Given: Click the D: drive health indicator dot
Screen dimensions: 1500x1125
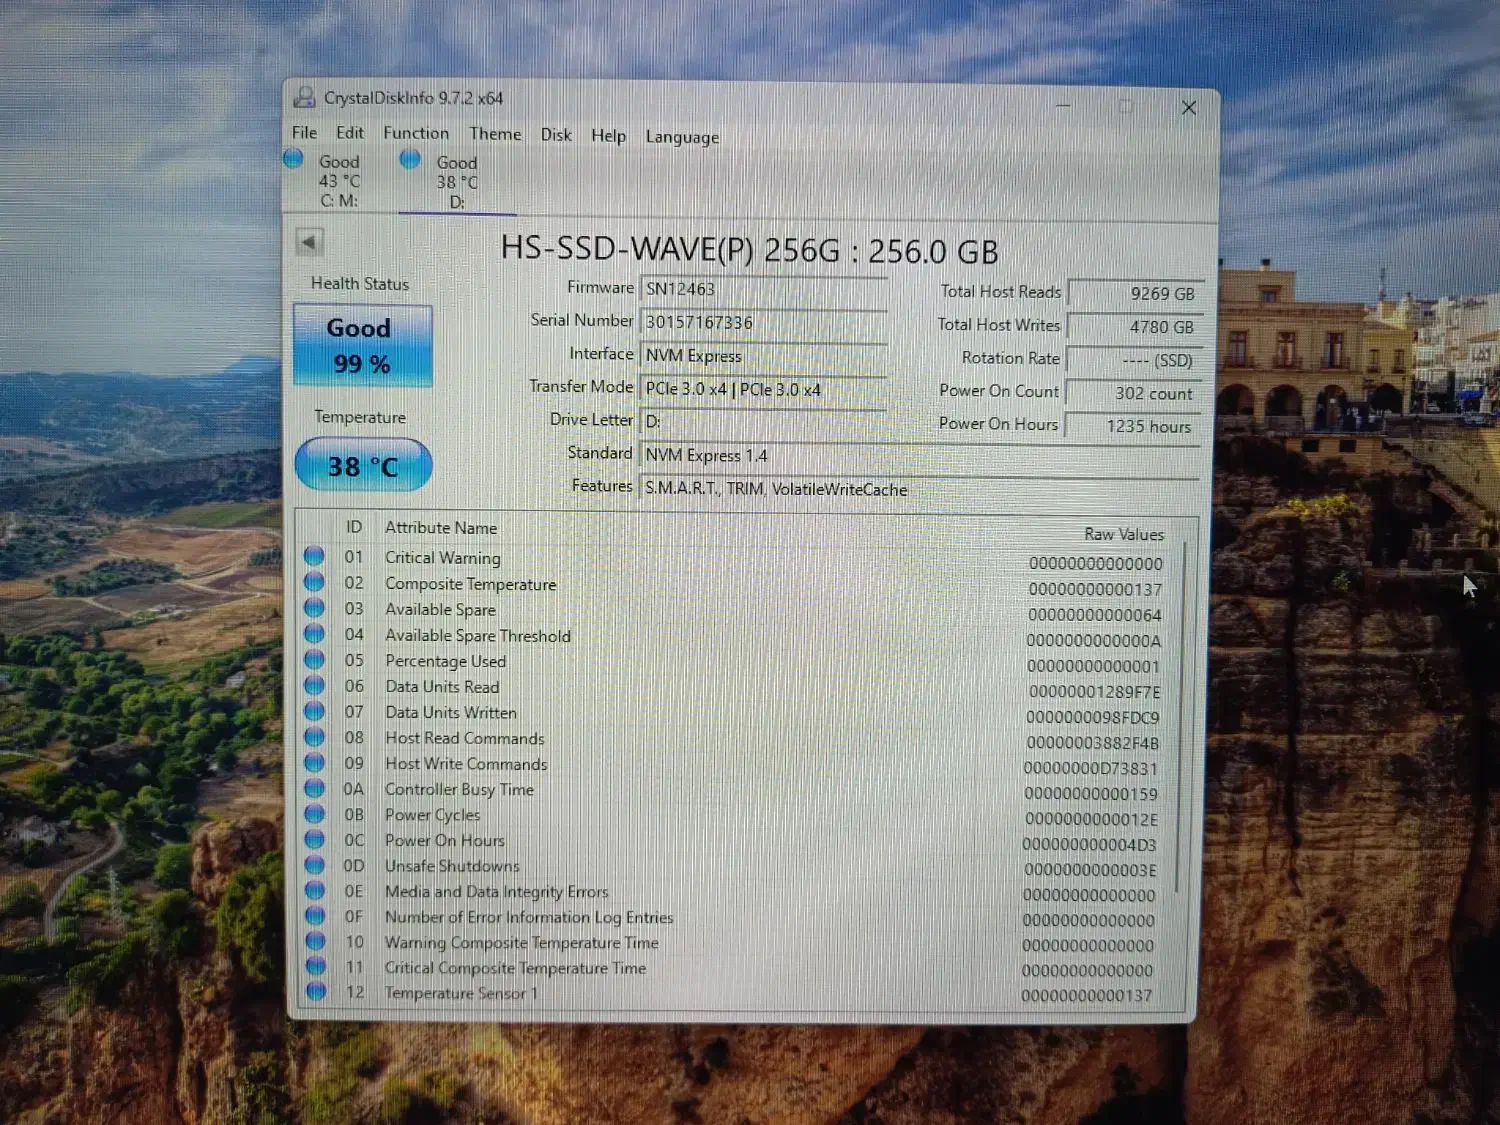Looking at the screenshot, I should tap(409, 158).
